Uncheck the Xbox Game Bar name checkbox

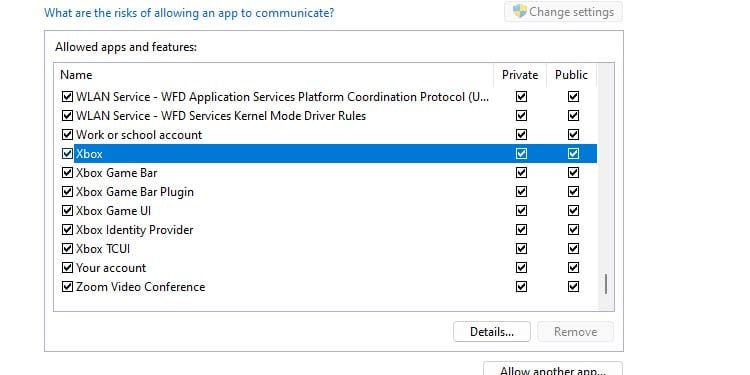pyautogui.click(x=67, y=173)
